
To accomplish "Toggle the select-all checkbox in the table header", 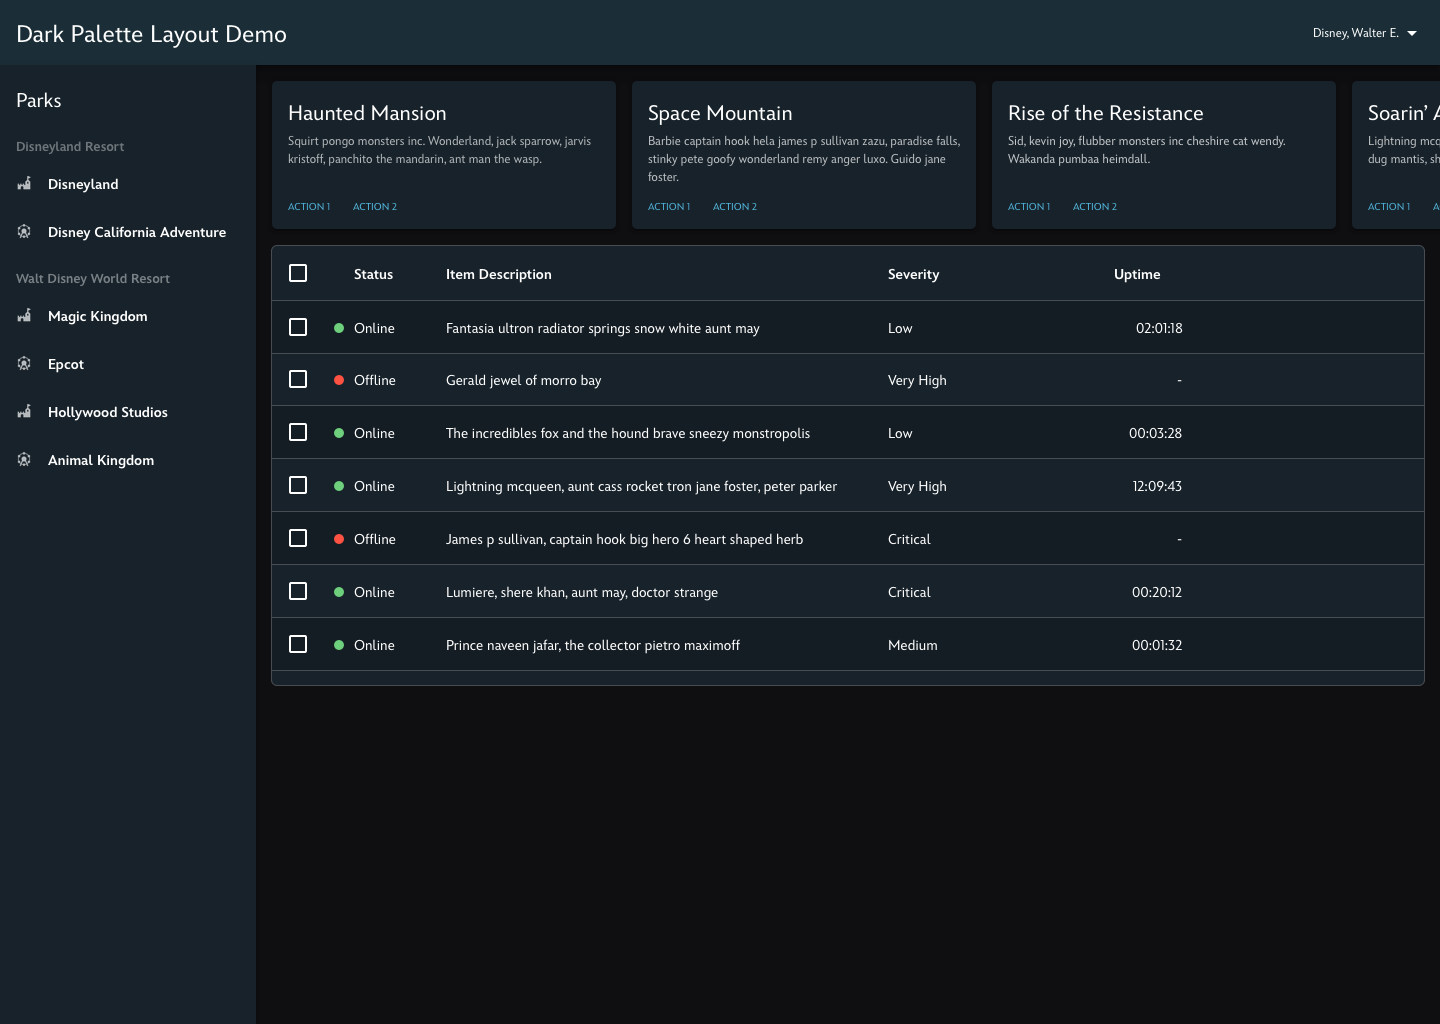I will 298,273.
